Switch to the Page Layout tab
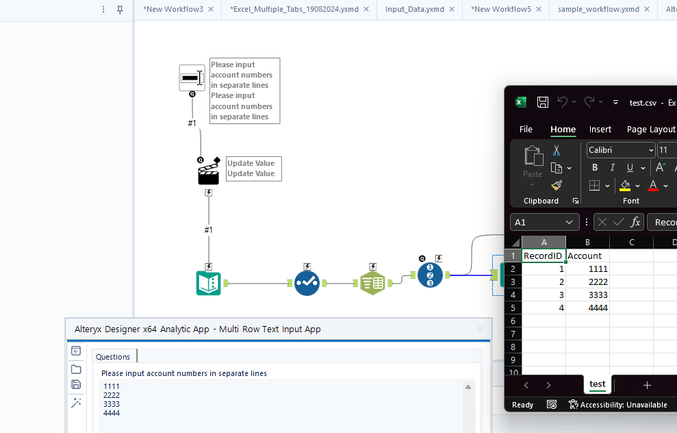The width and height of the screenshot is (677, 433). [651, 129]
